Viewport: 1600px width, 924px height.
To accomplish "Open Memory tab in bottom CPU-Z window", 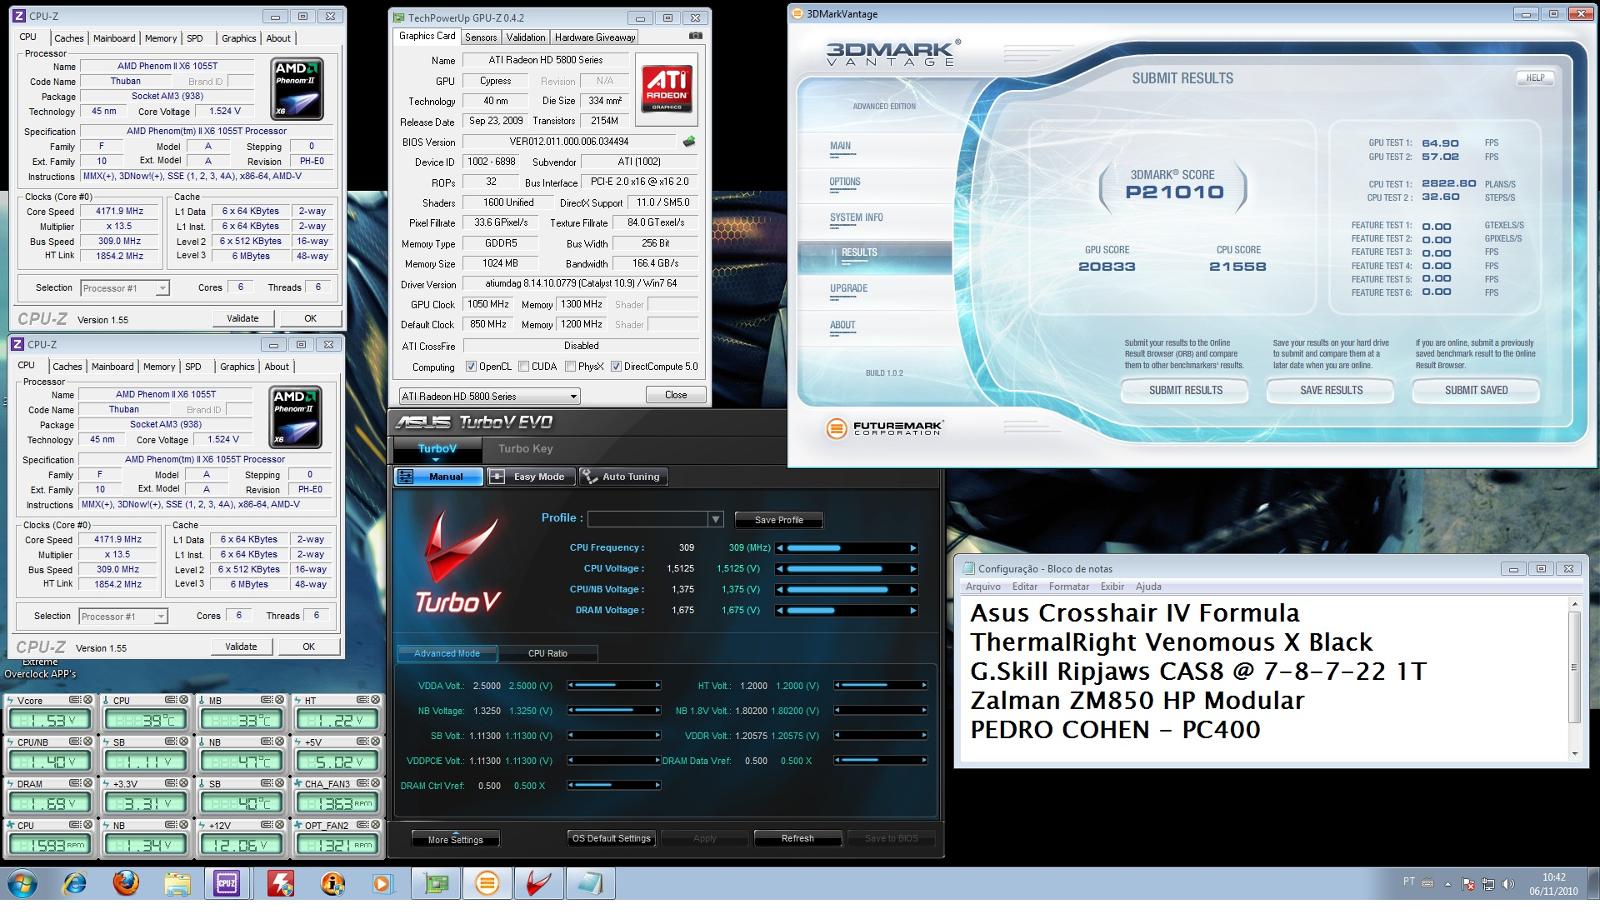I will point(158,366).
